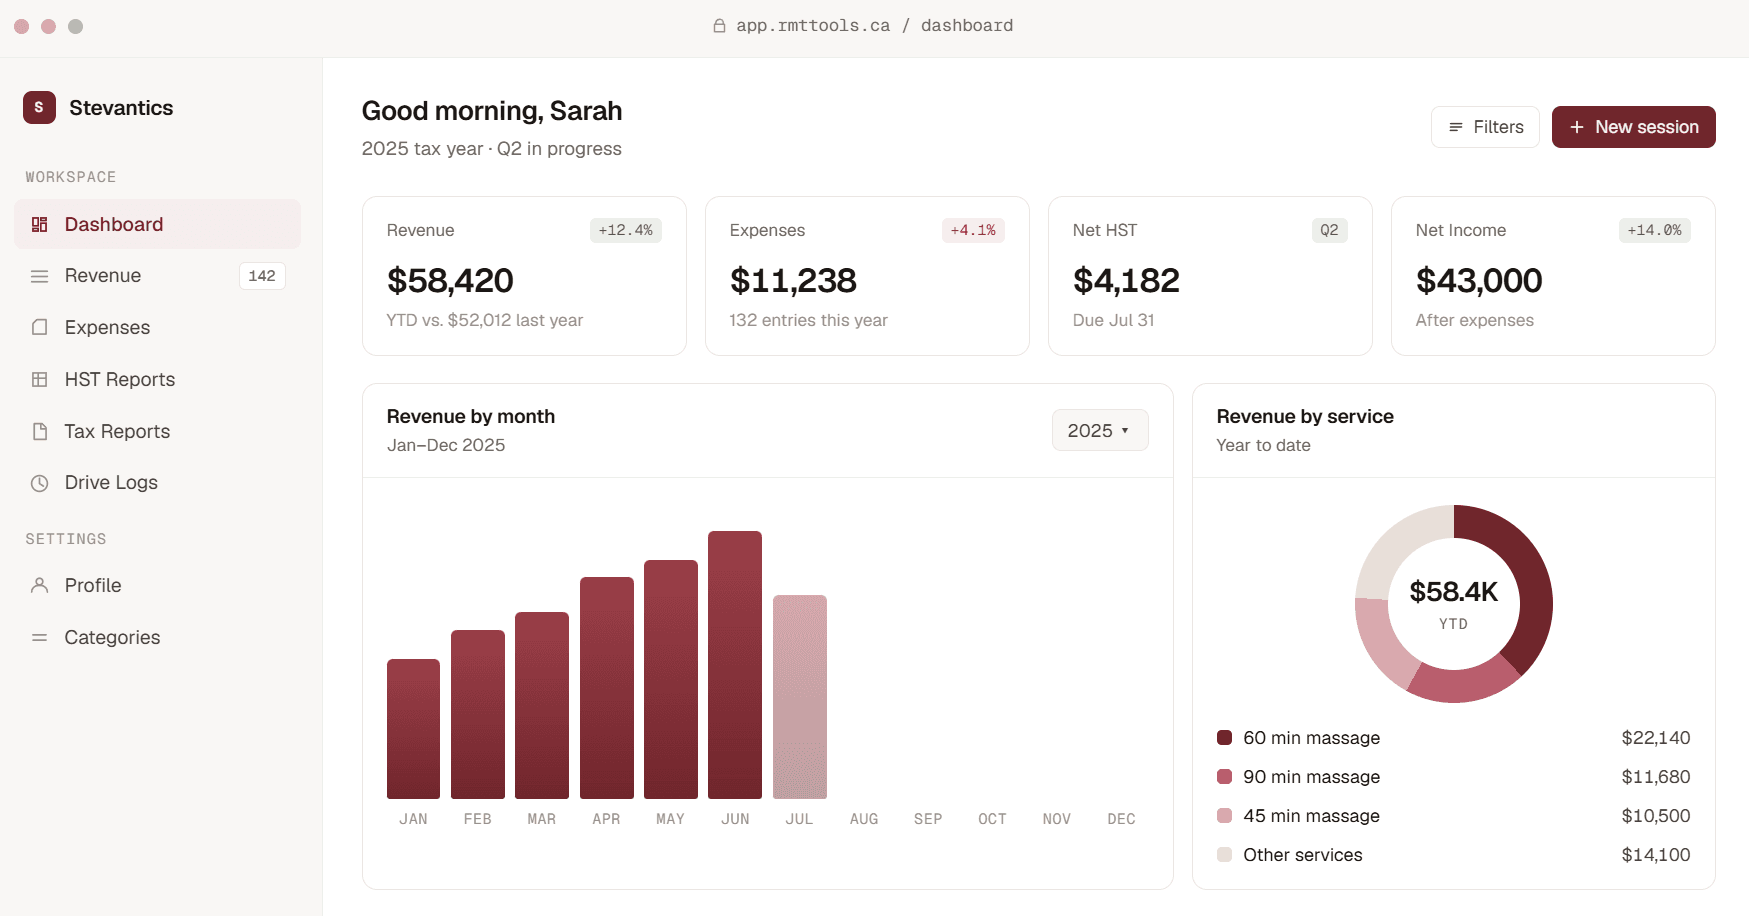The width and height of the screenshot is (1749, 916).
Task: Click the 90 min massage legend label
Action: [1312, 777]
